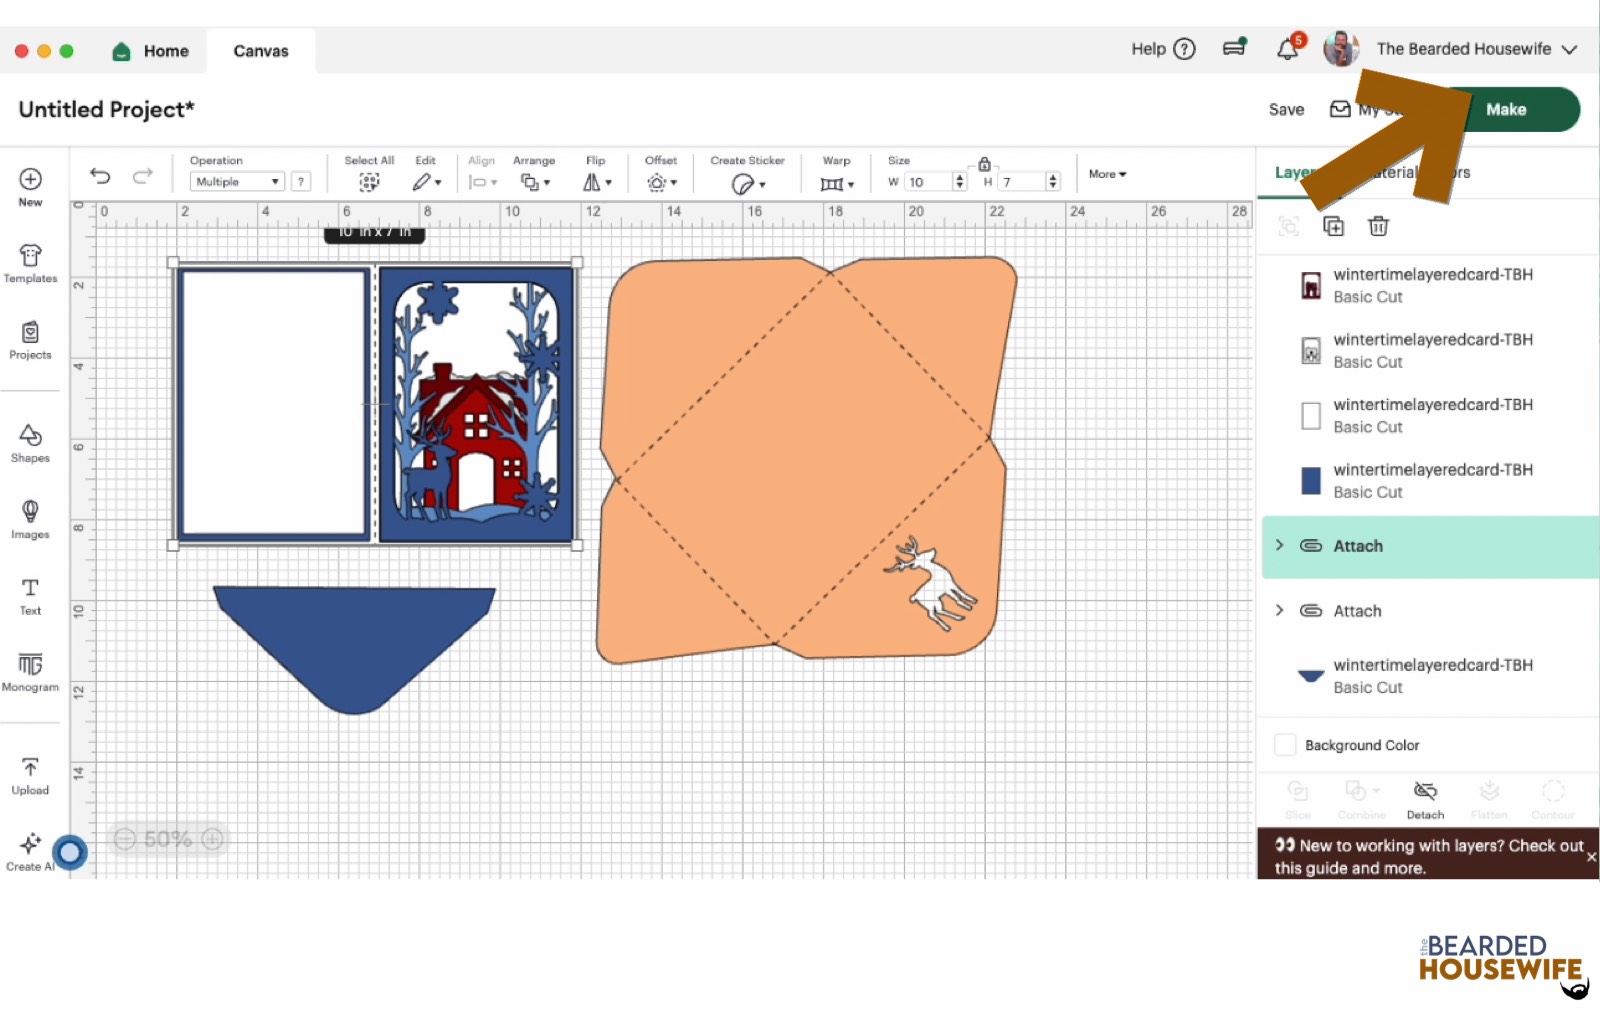This screenshot has width=1600, height=1017.
Task: Open the Operation dropdown
Action: (237, 182)
